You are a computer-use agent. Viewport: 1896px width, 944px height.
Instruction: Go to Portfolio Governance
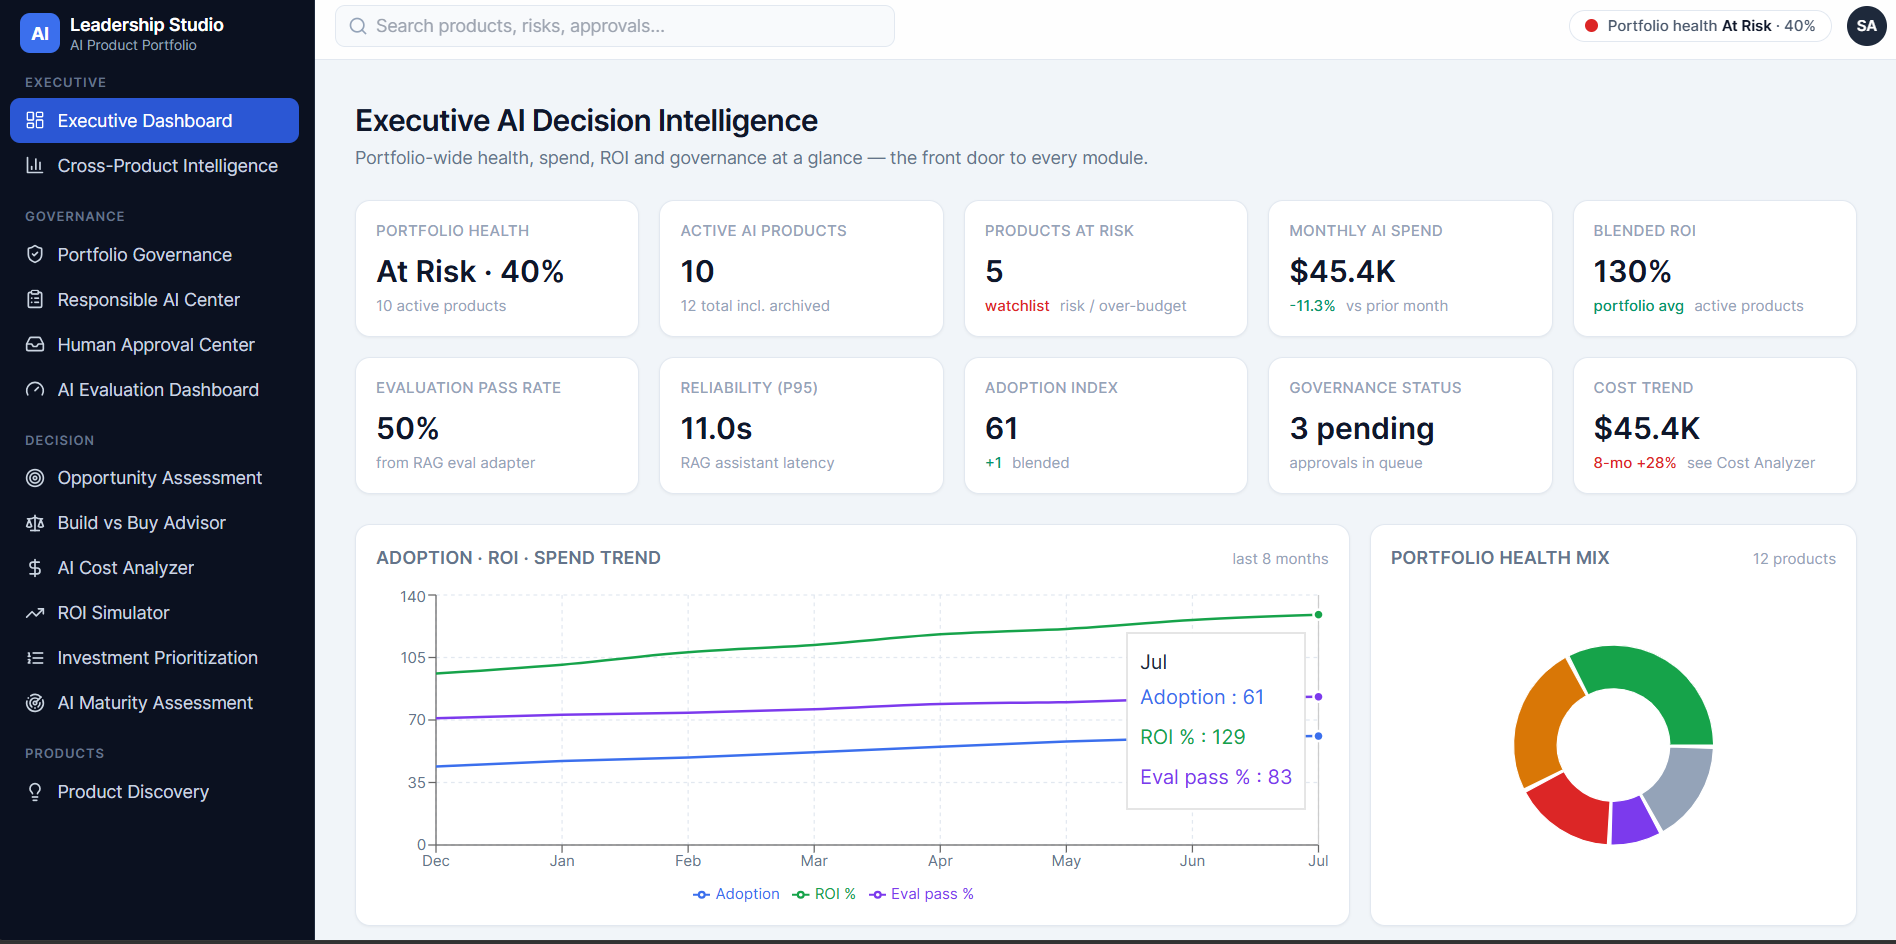154,254
